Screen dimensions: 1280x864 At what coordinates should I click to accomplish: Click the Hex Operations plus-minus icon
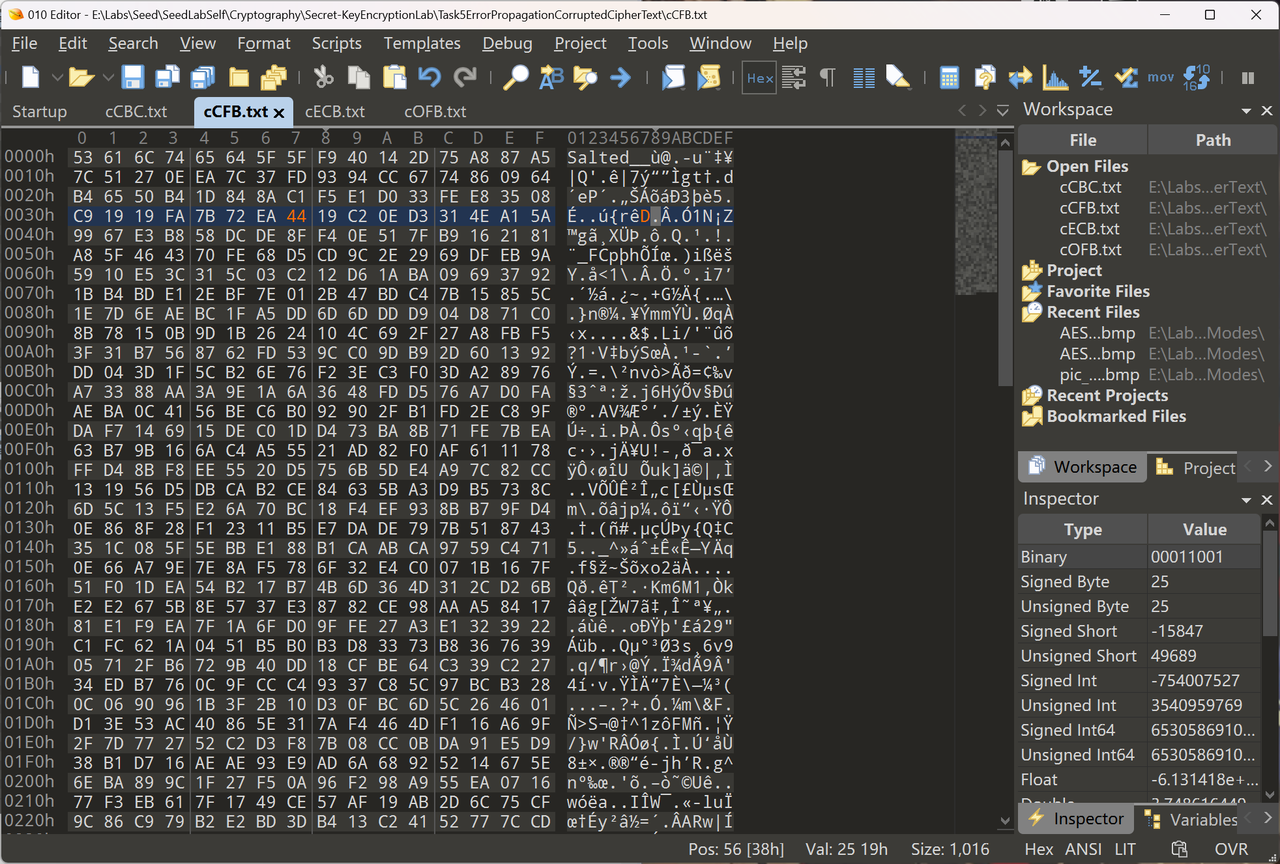click(1090, 77)
